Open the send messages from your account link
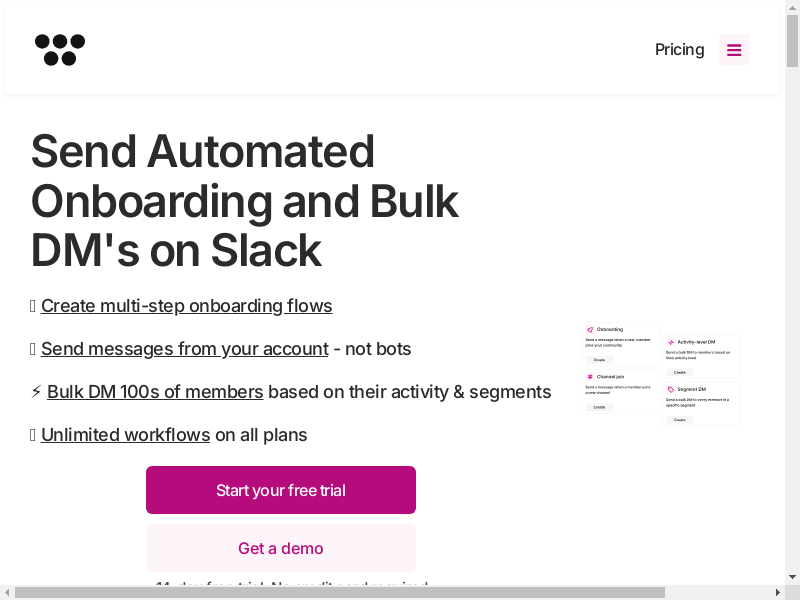 (x=184, y=349)
